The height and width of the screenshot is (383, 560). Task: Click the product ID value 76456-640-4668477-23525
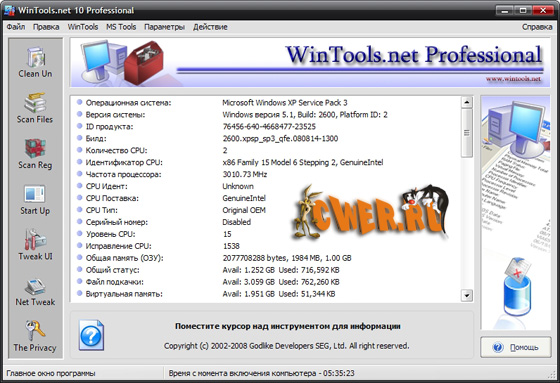269,127
